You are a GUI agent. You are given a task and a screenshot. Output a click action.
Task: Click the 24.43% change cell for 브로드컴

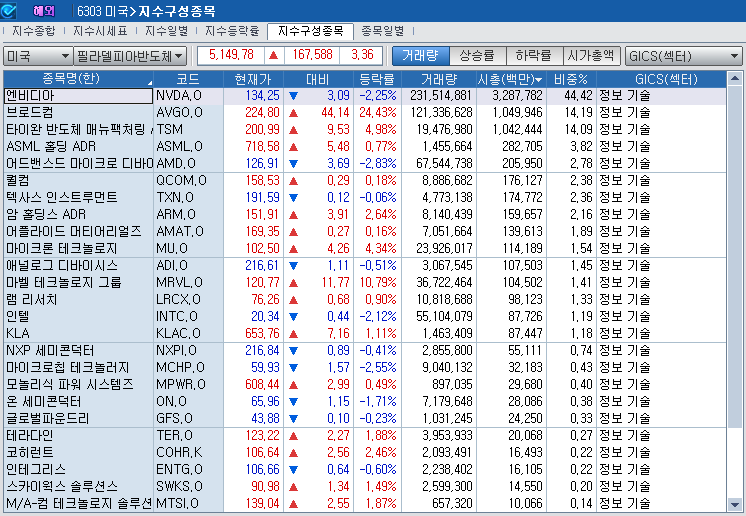point(377,113)
